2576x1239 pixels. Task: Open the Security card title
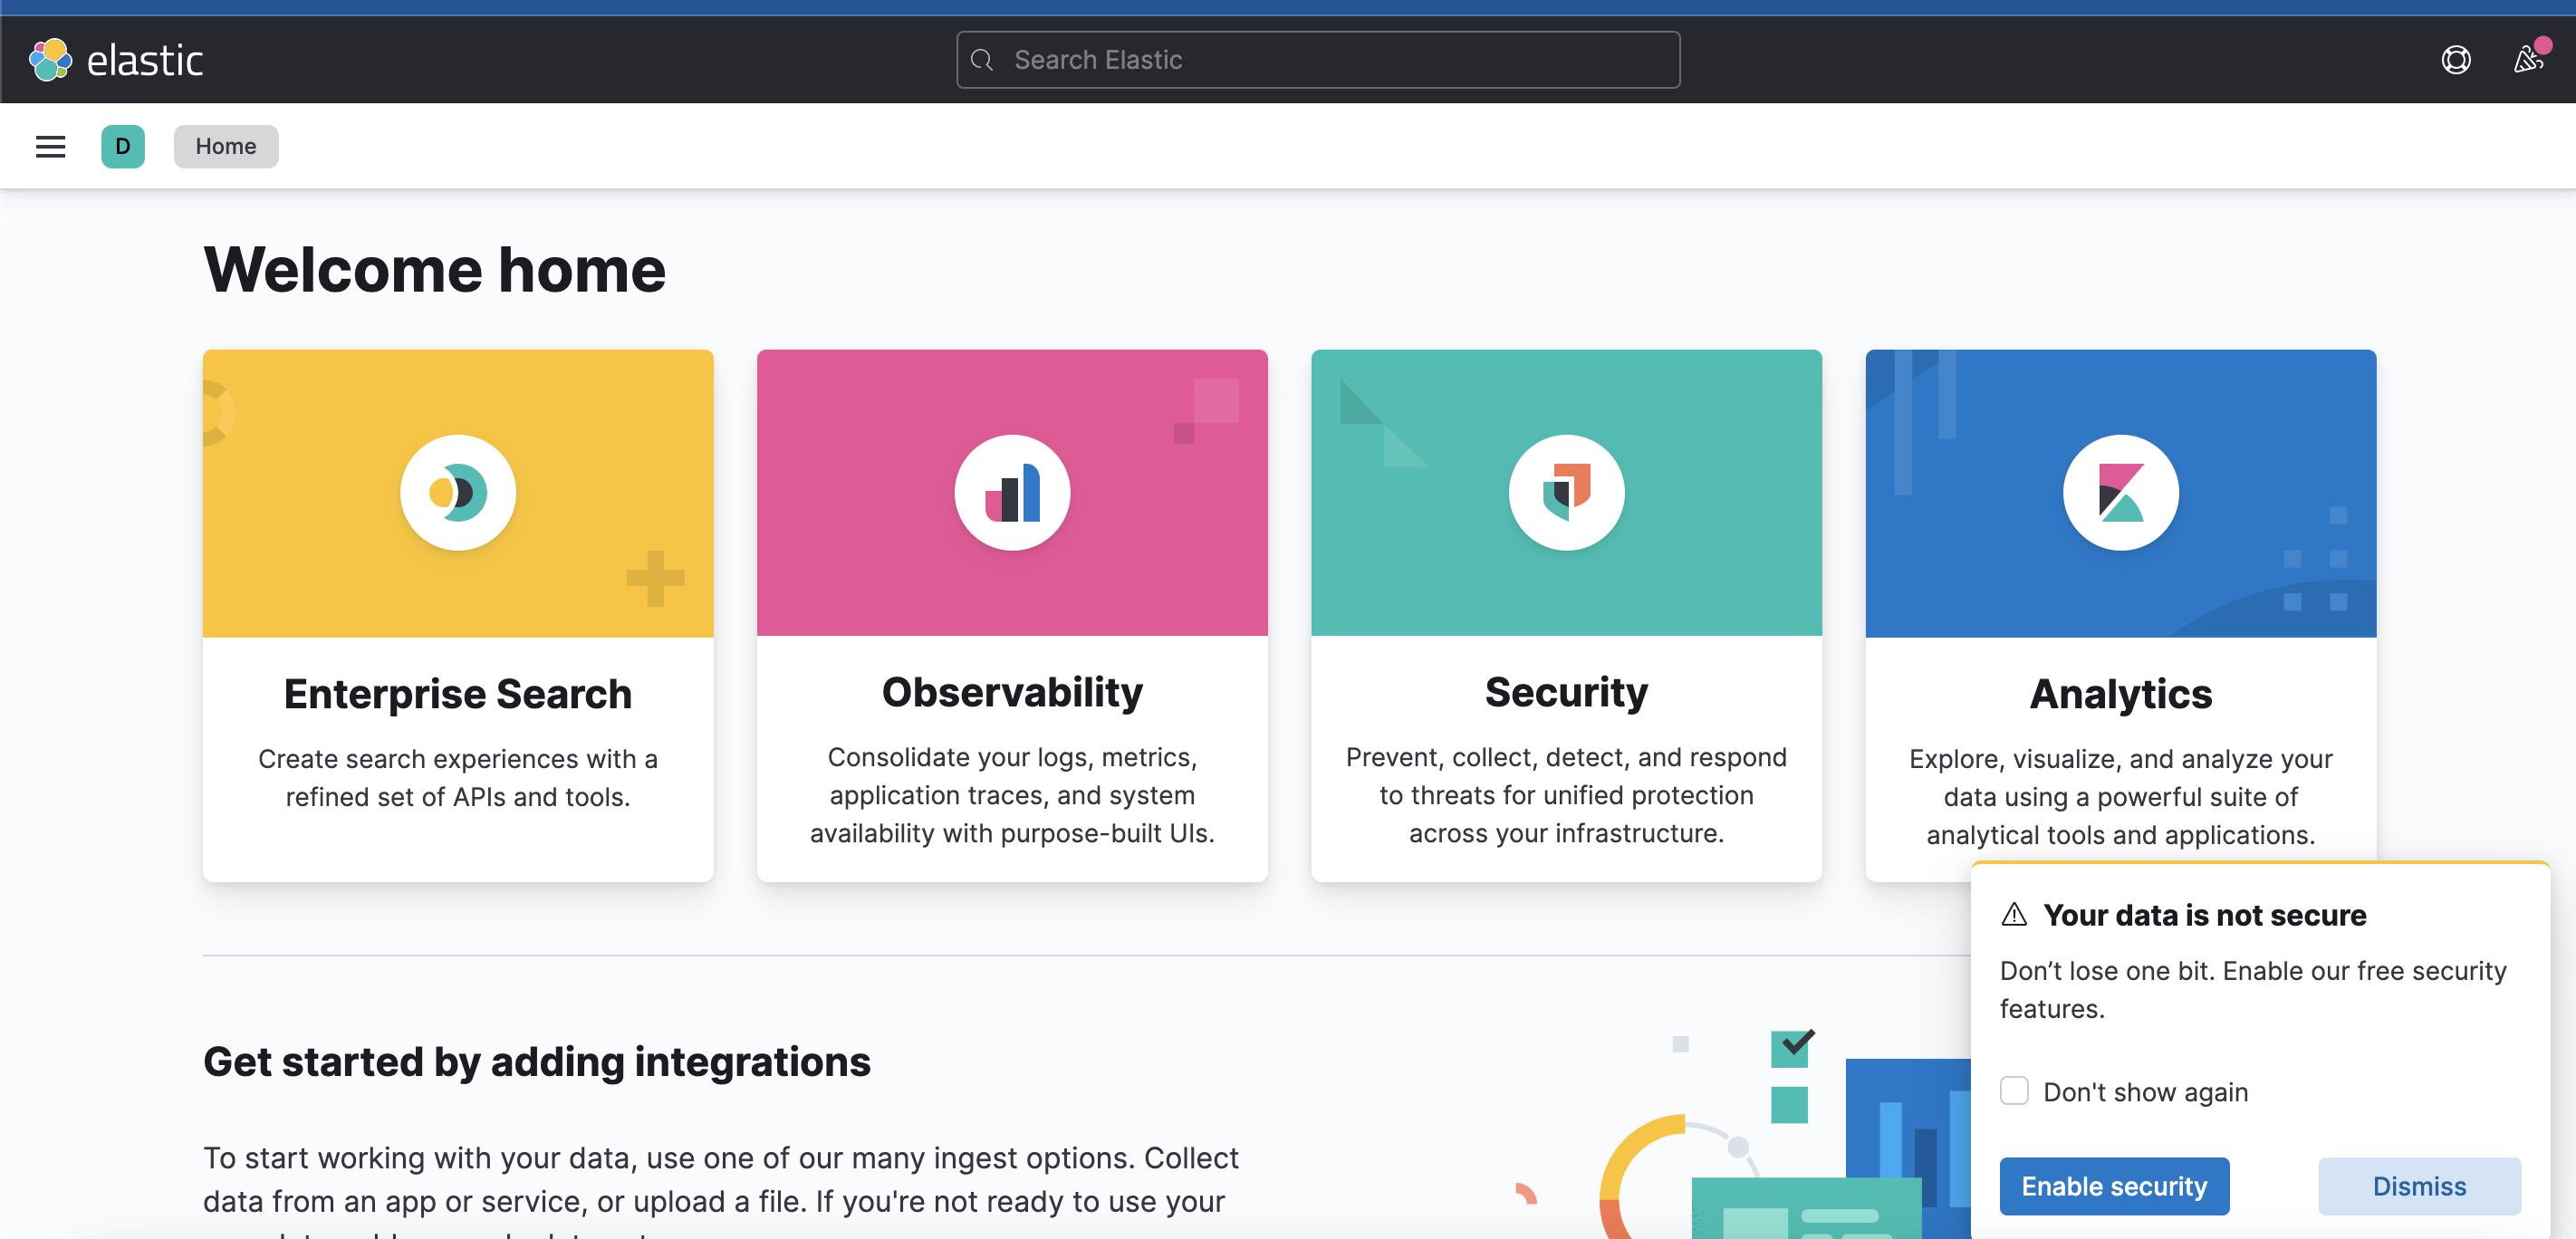click(1566, 692)
